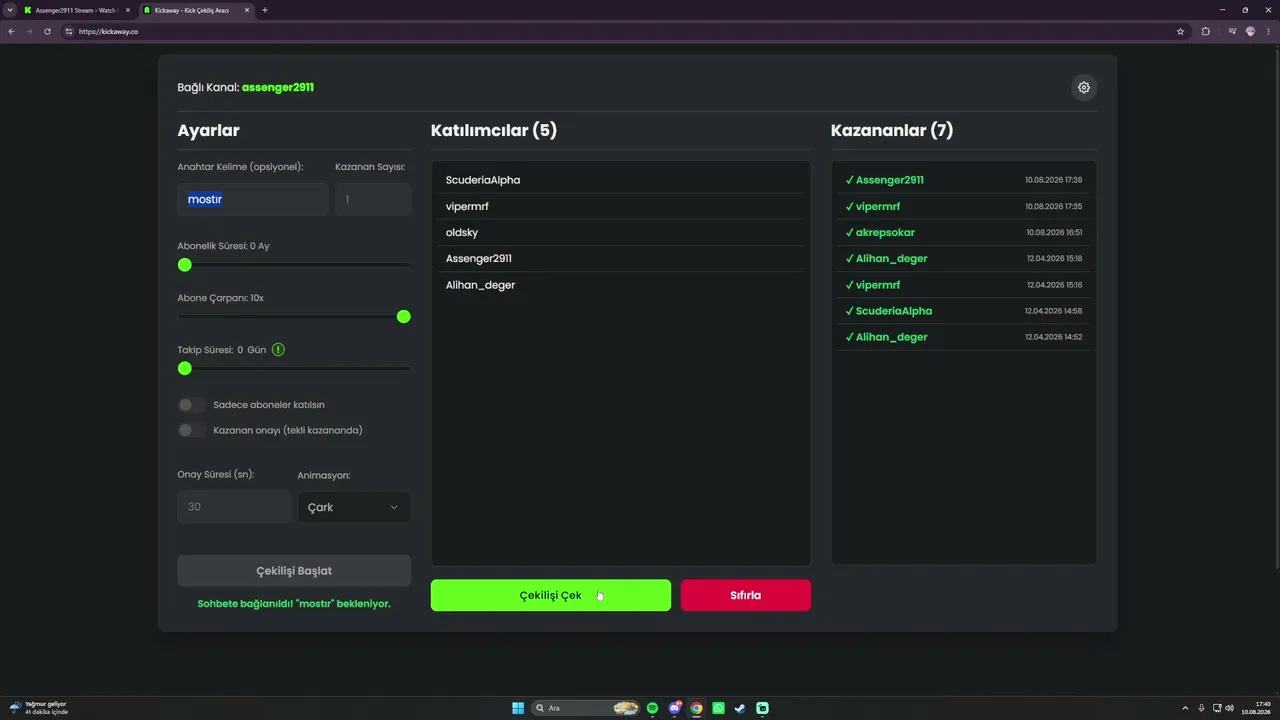Open the weather widget Yağmur geliyor
1280x720 pixels.
pyautogui.click(x=40, y=708)
